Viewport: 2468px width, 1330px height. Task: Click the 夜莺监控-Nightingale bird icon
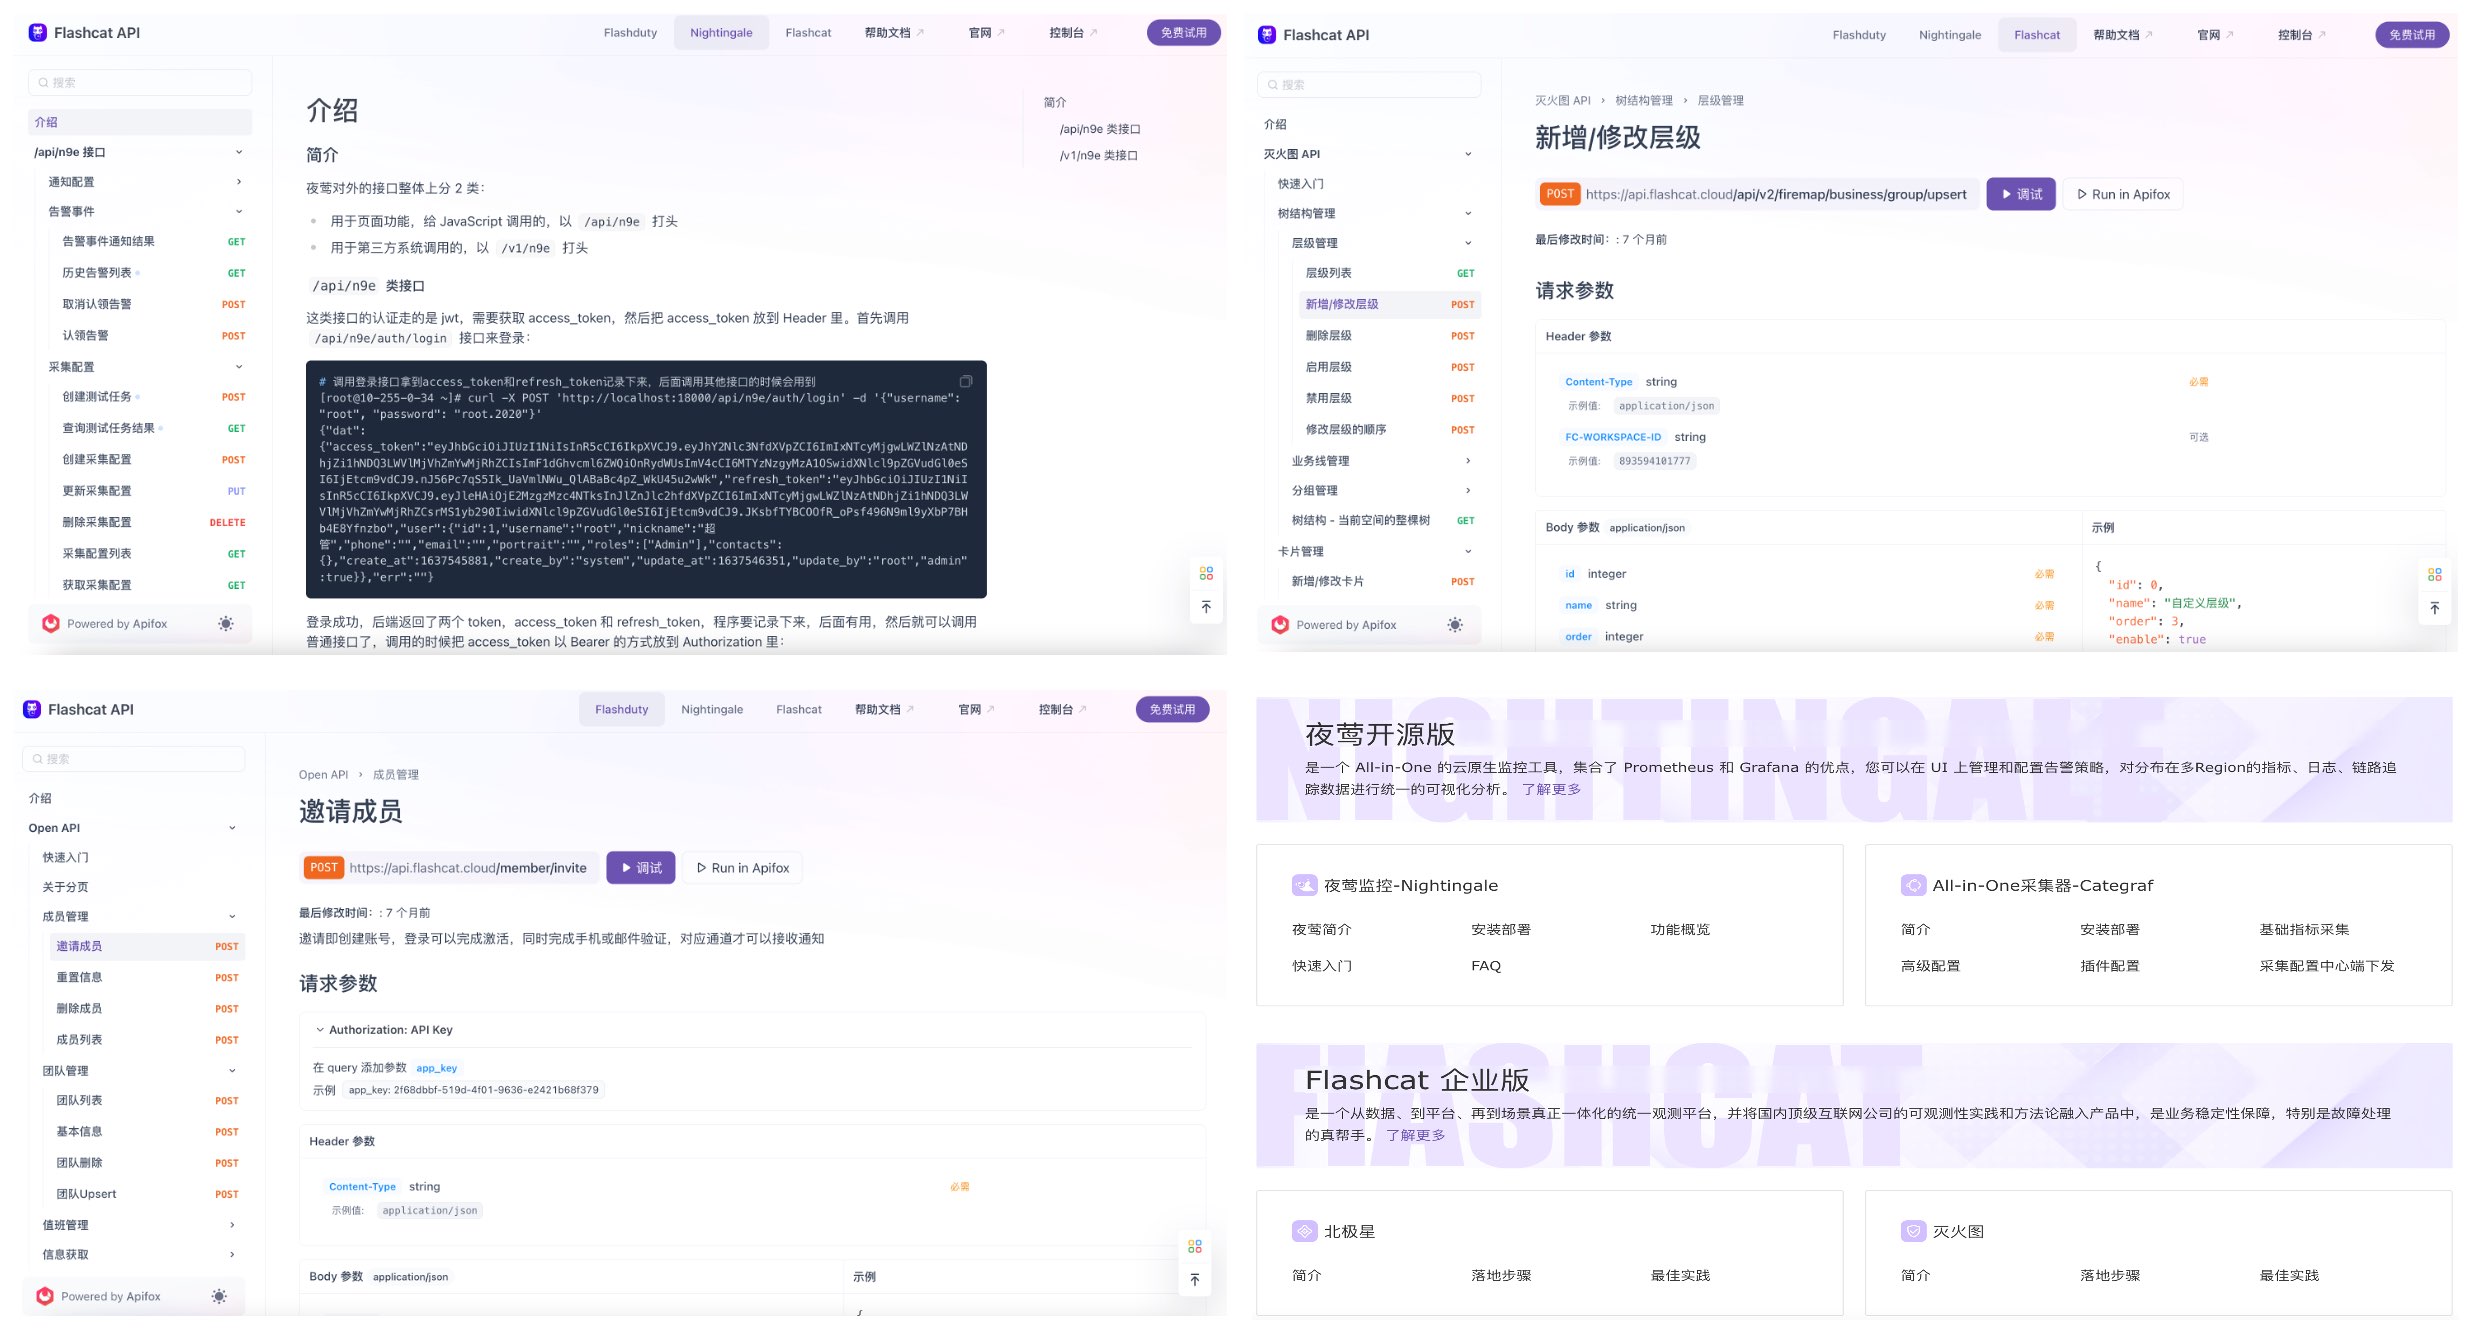coord(1304,885)
